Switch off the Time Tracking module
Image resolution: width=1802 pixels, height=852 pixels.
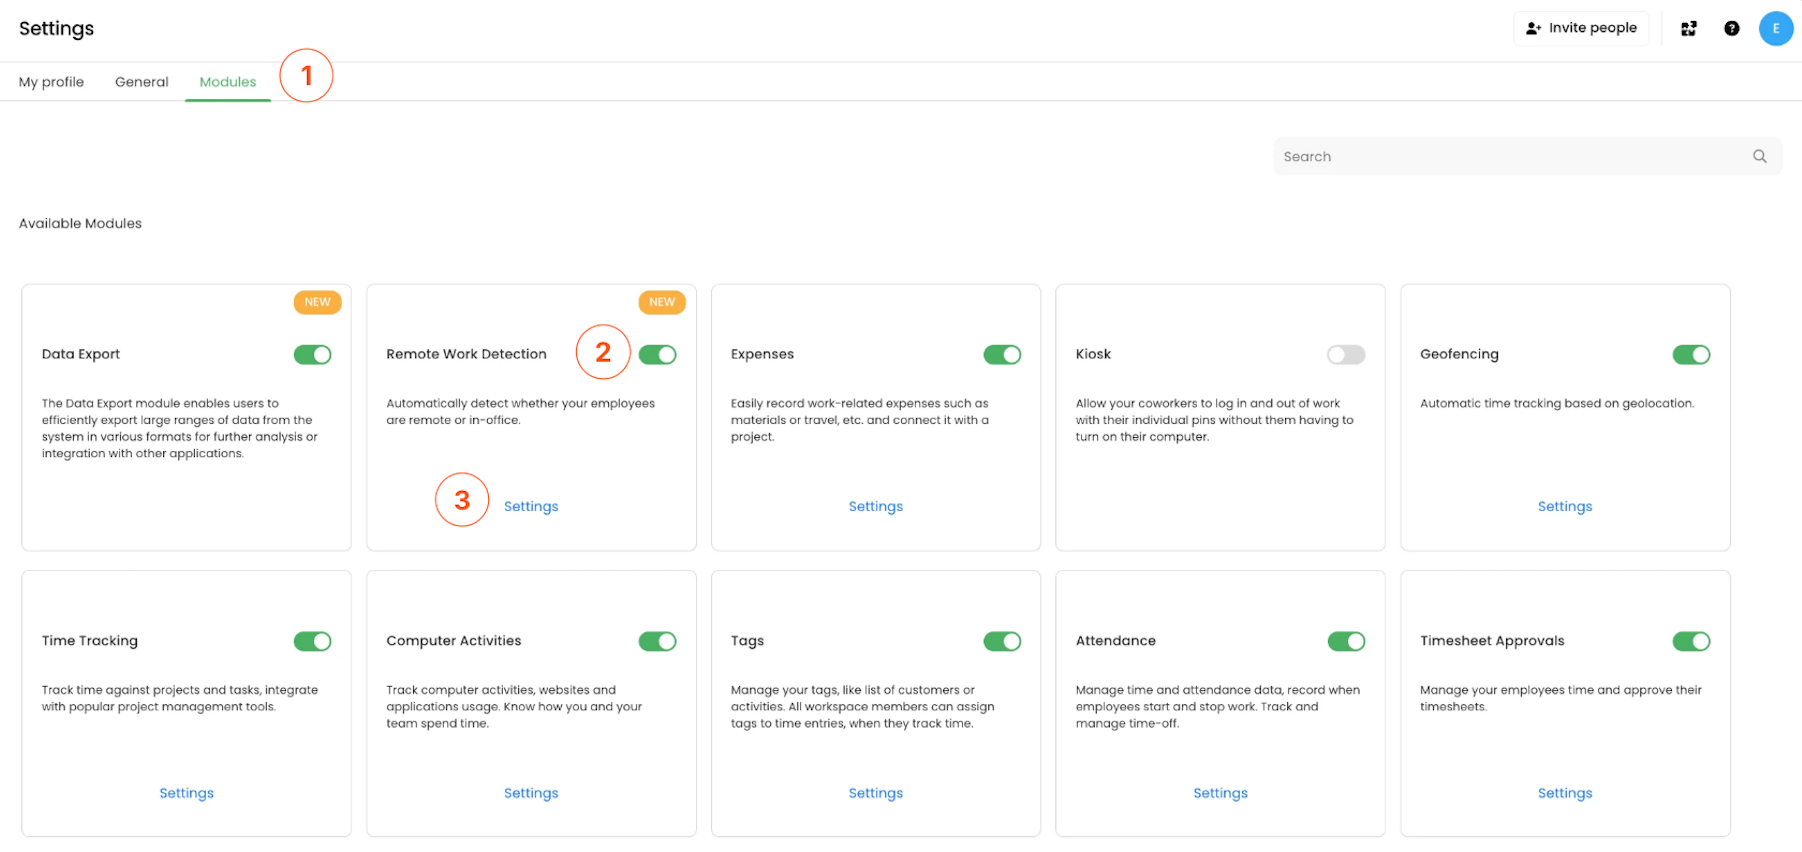pyautogui.click(x=312, y=641)
